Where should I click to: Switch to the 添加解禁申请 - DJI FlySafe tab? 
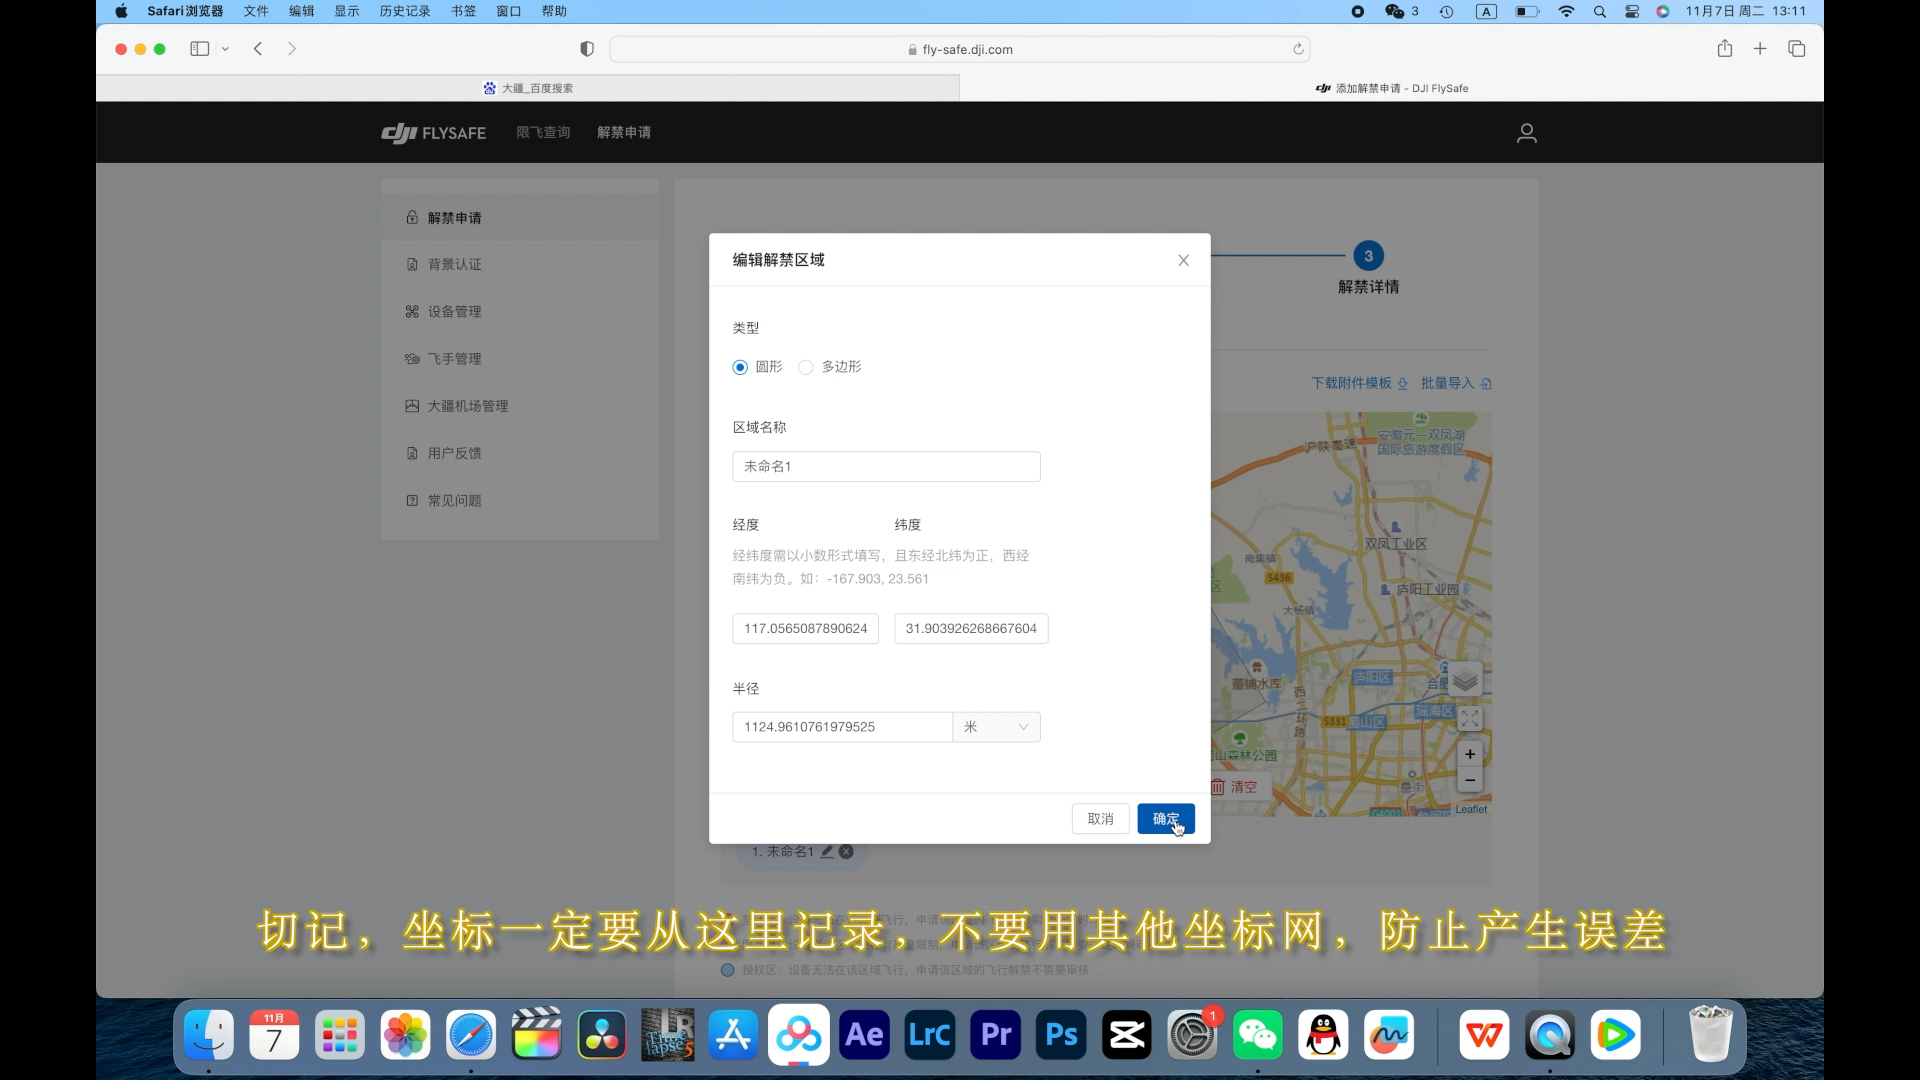click(x=1392, y=88)
